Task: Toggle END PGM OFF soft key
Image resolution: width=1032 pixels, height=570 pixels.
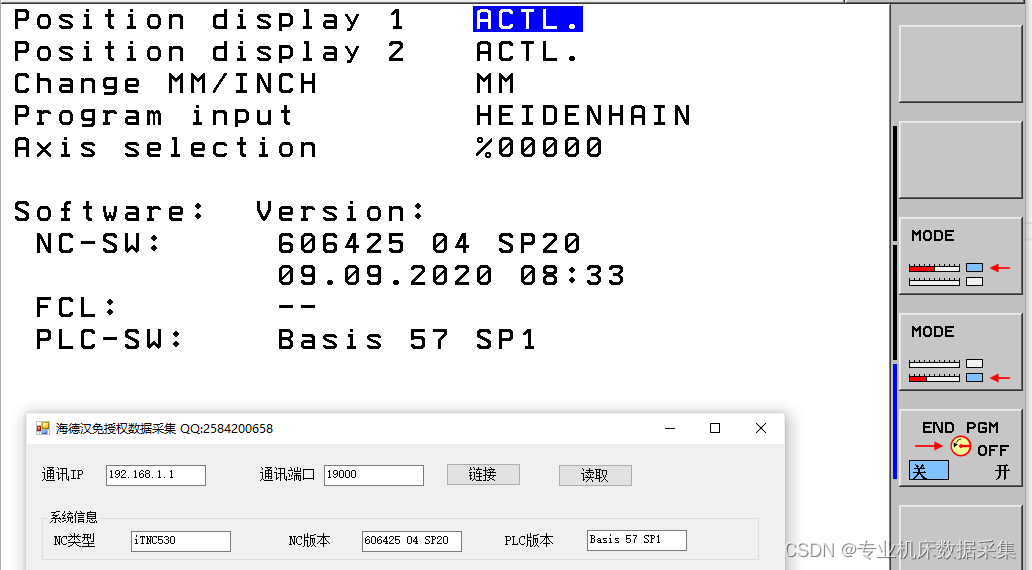Action: [961, 448]
